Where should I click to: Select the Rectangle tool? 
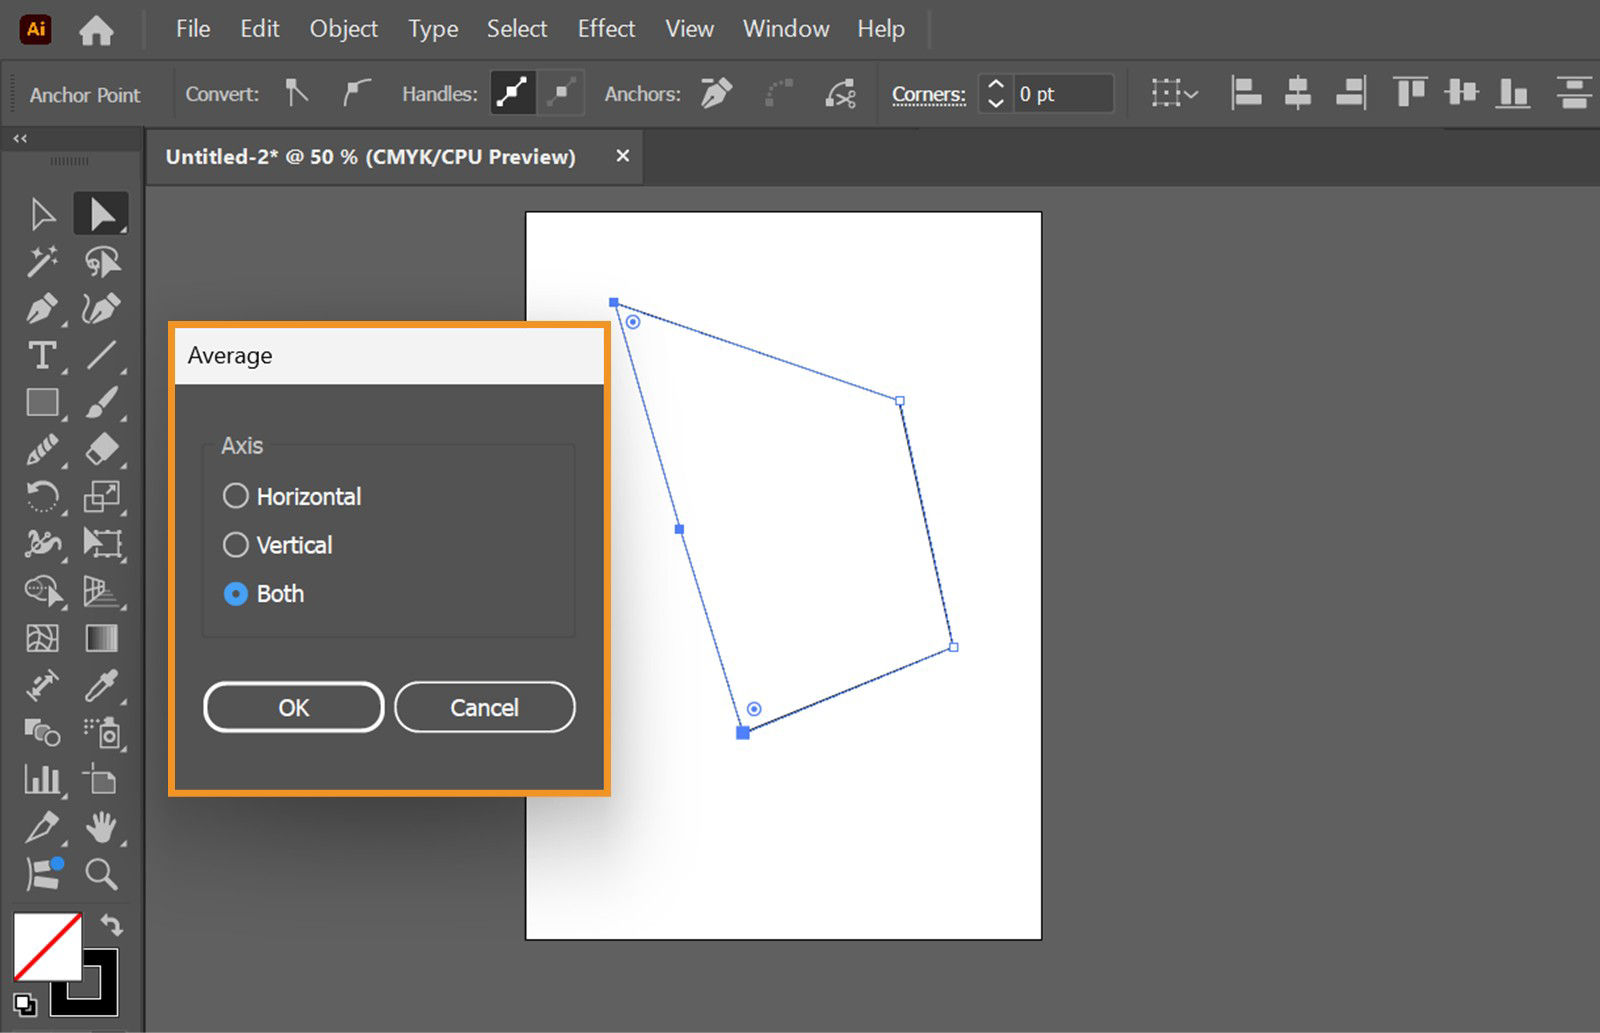click(43, 403)
